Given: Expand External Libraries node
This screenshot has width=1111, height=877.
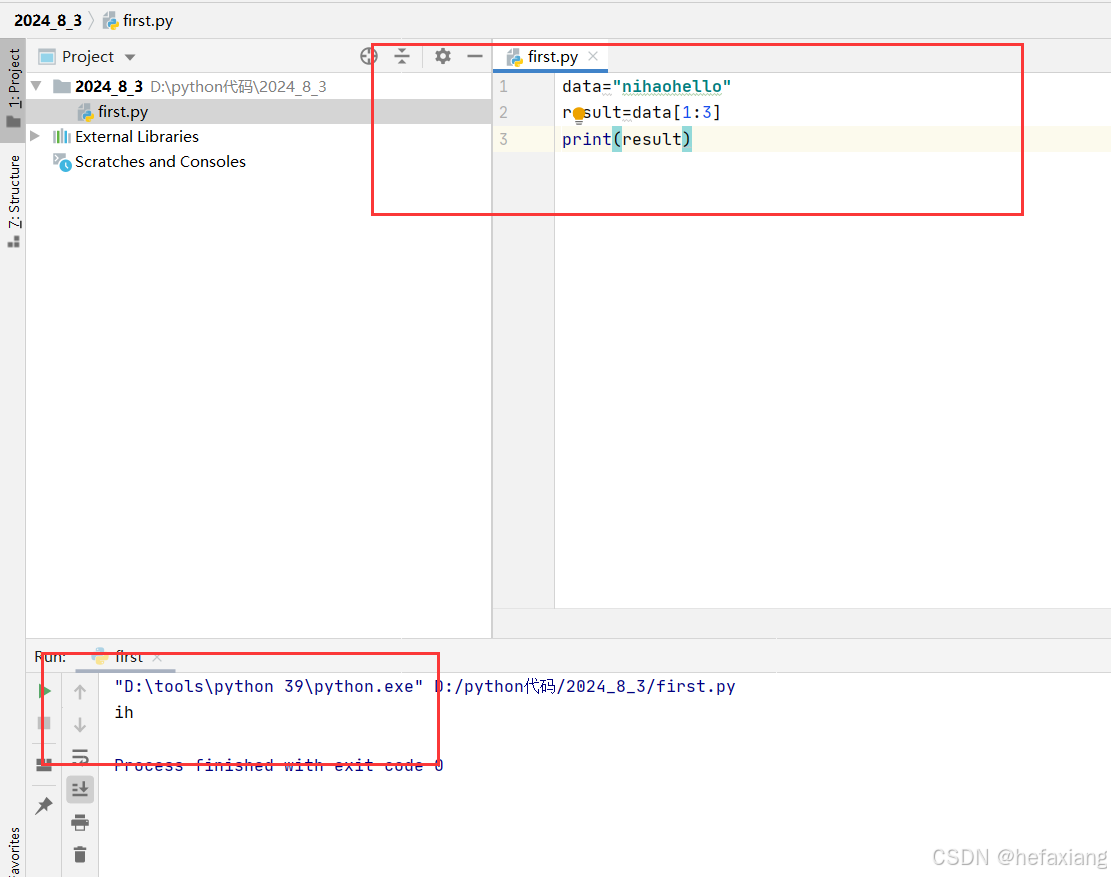Looking at the screenshot, I should pyautogui.click(x=36, y=136).
